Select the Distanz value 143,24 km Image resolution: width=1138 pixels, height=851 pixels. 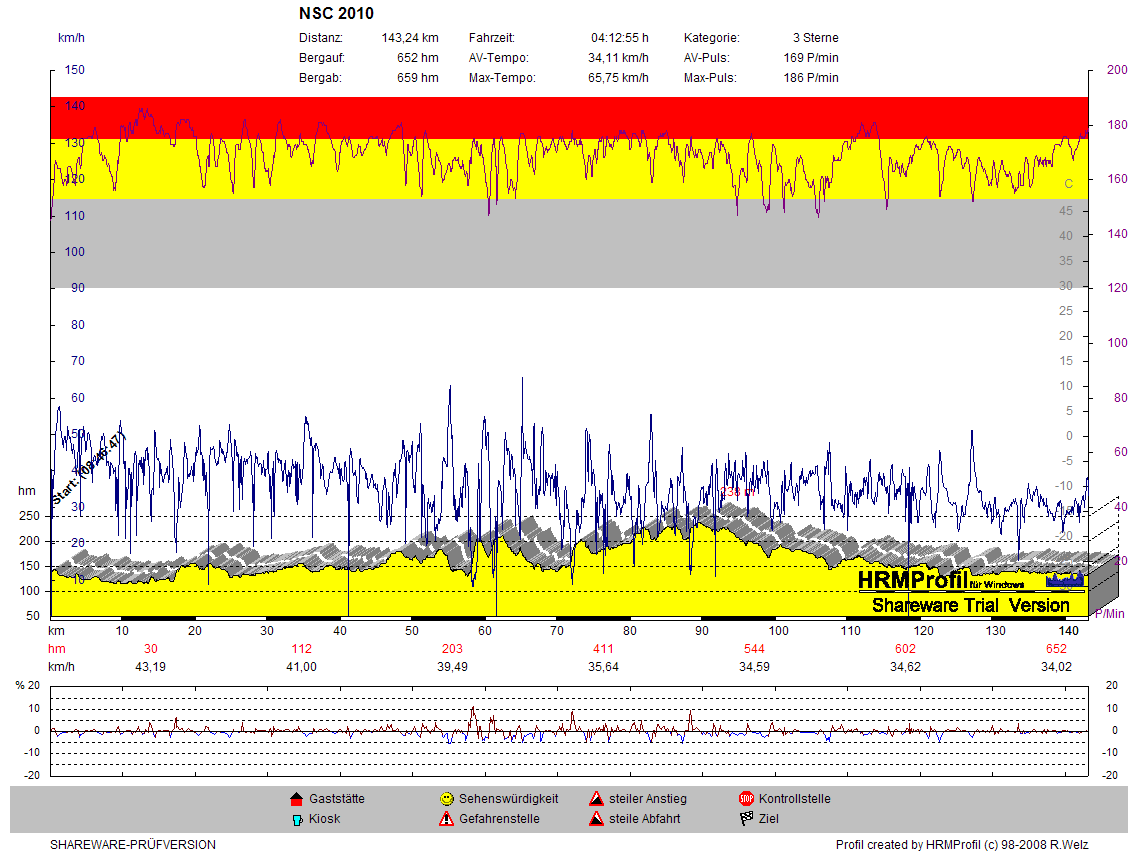410,38
